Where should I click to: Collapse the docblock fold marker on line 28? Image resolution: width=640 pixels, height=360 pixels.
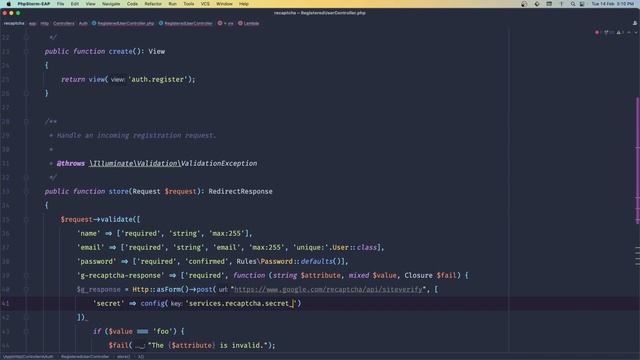point(26,121)
